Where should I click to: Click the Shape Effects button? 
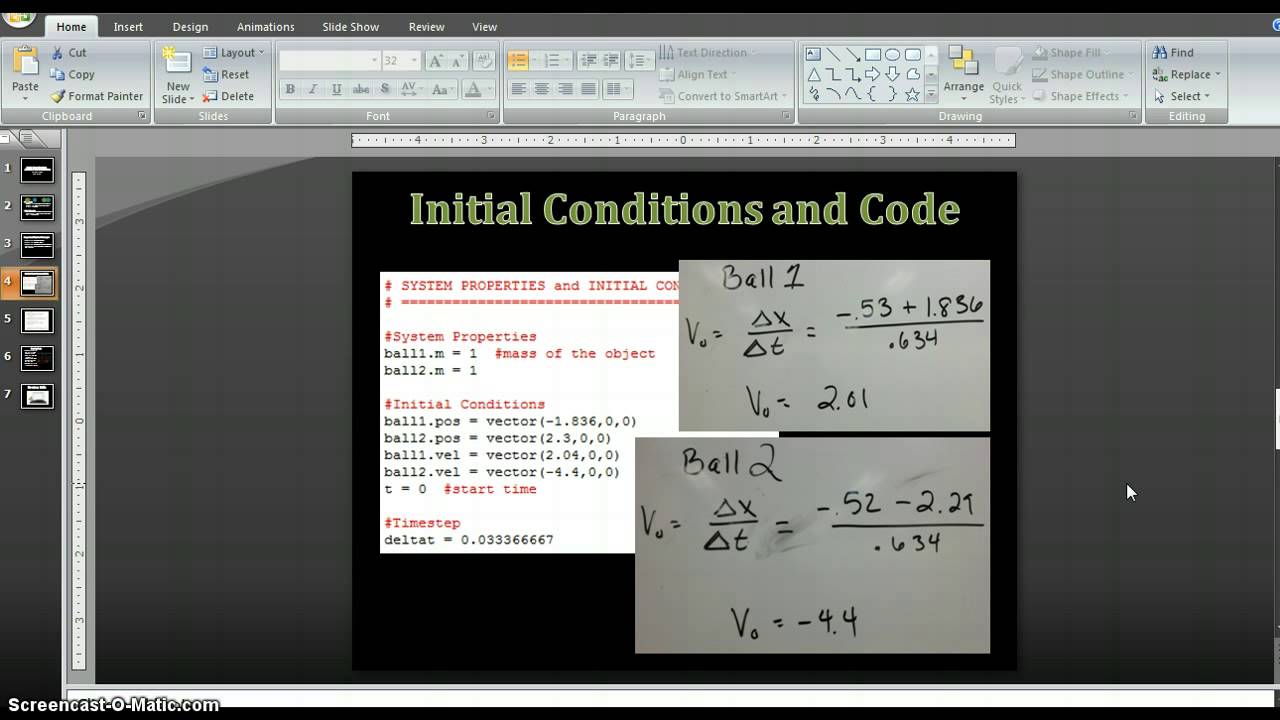point(1079,96)
